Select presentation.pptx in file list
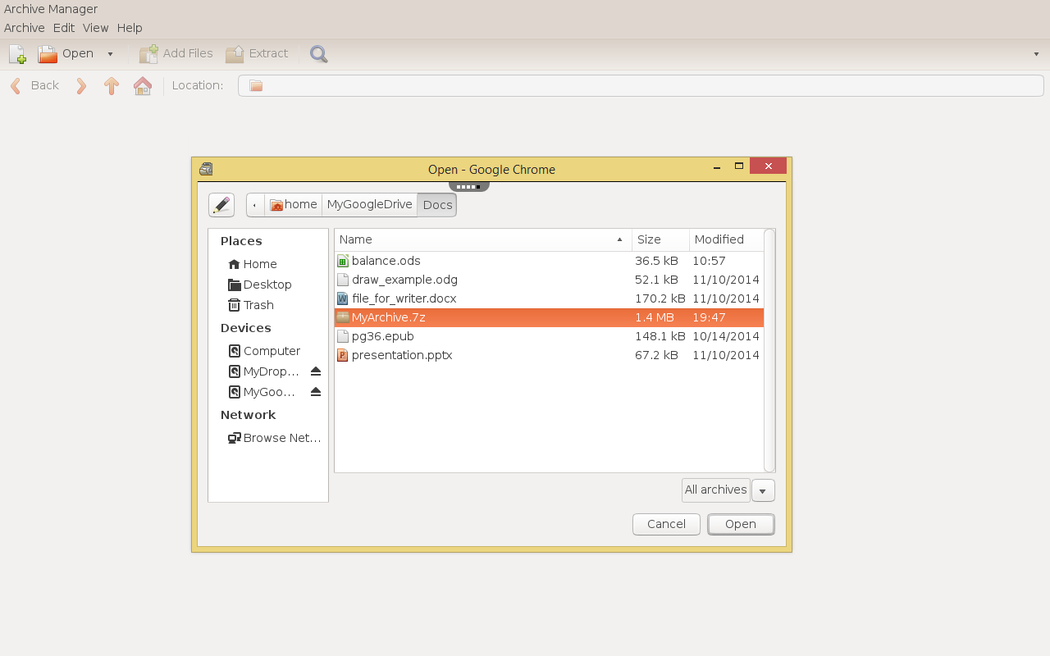 click(401, 355)
